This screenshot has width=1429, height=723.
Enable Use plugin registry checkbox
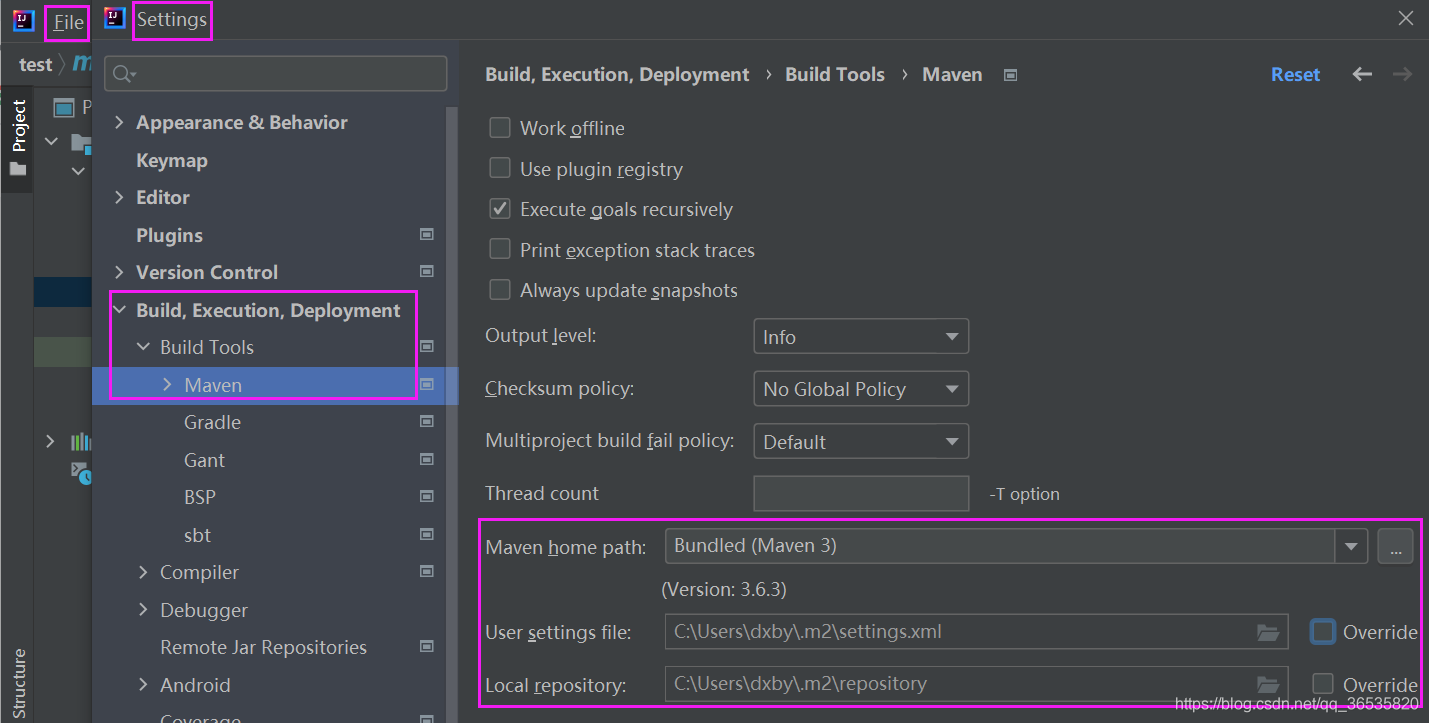pyautogui.click(x=500, y=169)
